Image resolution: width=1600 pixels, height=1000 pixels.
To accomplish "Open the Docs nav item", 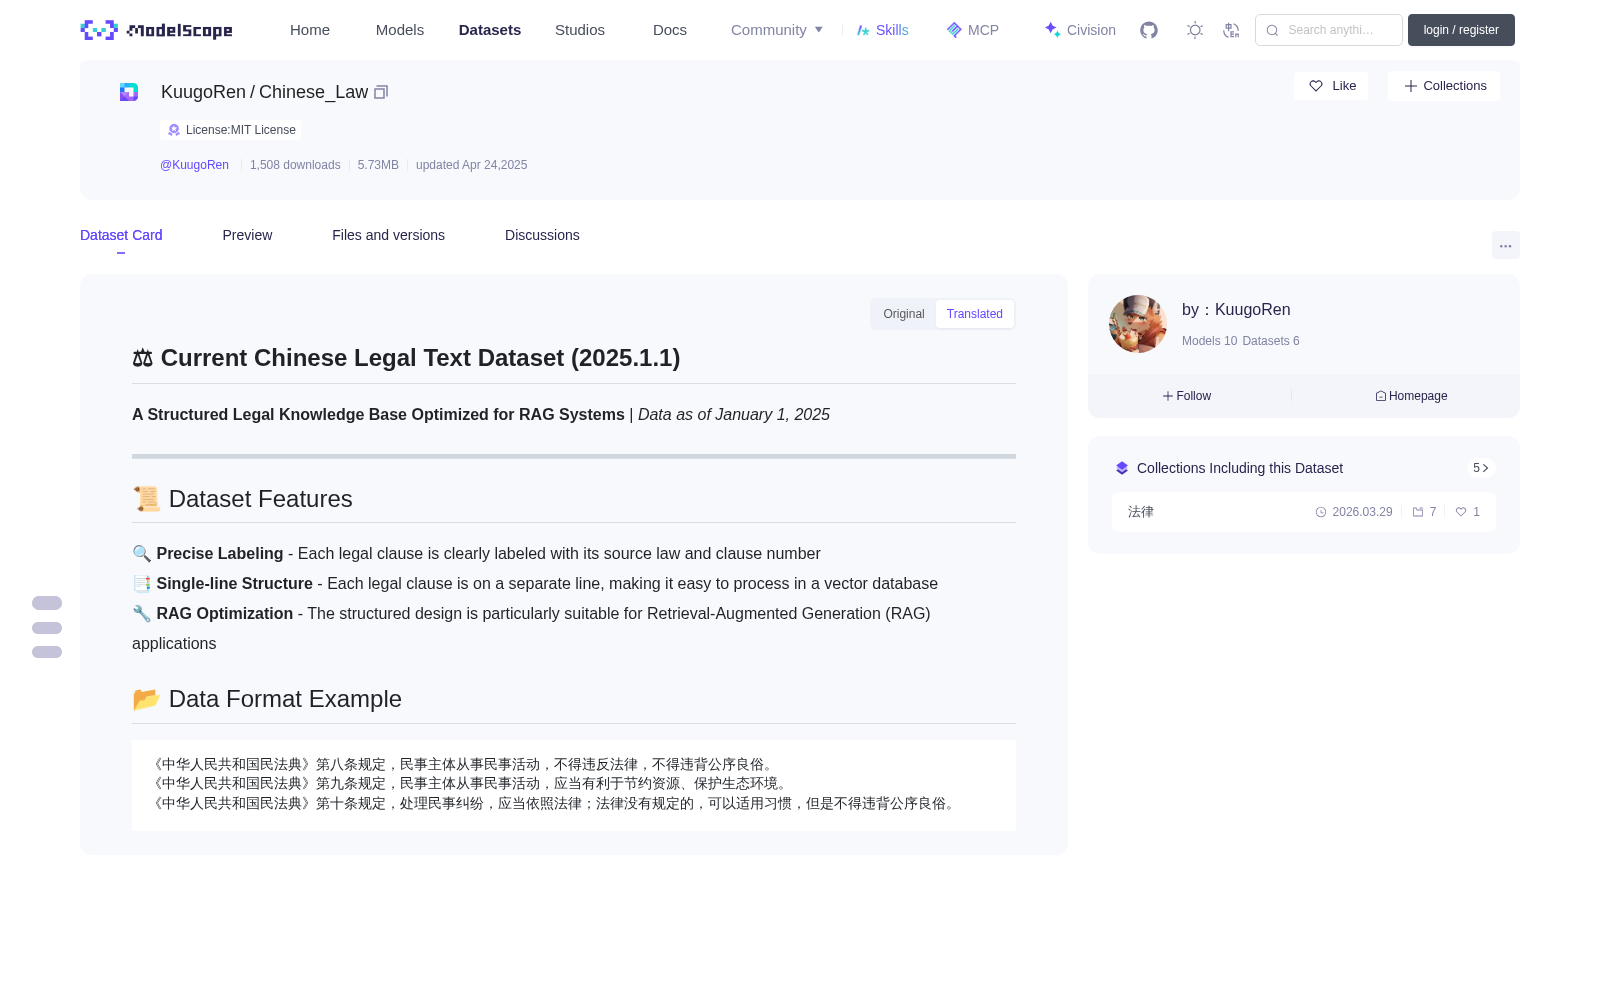I will click(x=670, y=30).
